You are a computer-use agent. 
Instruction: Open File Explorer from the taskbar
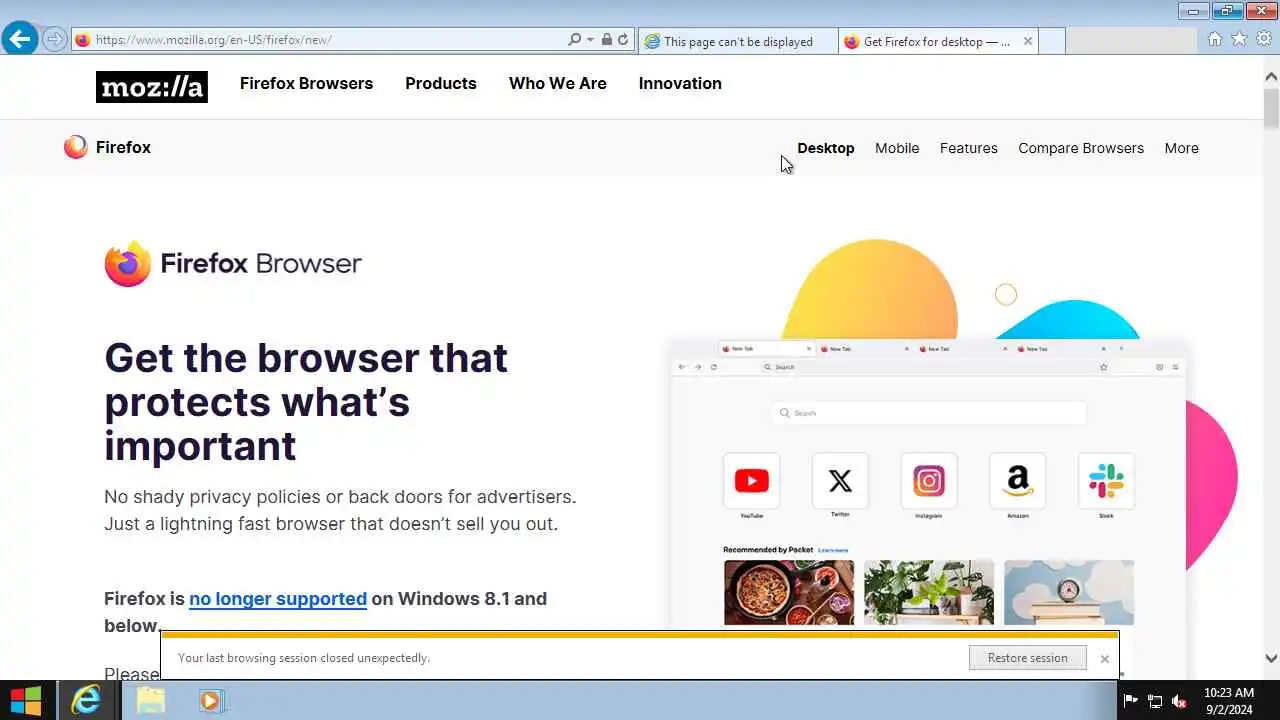[x=150, y=700]
